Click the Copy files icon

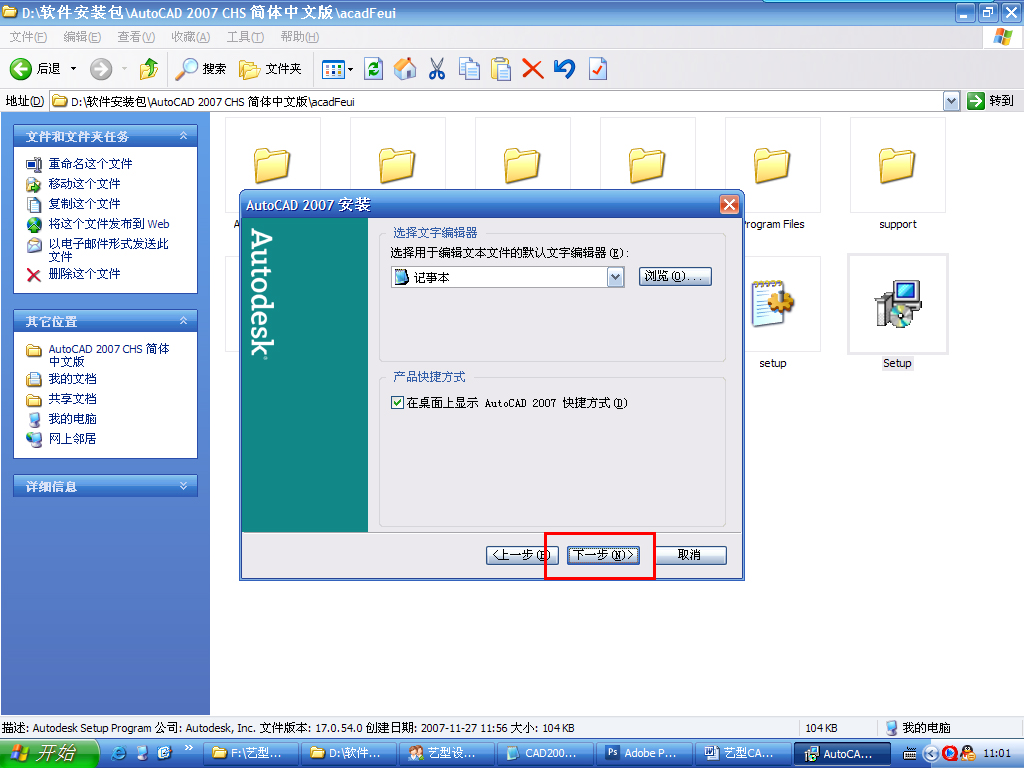tap(469, 69)
